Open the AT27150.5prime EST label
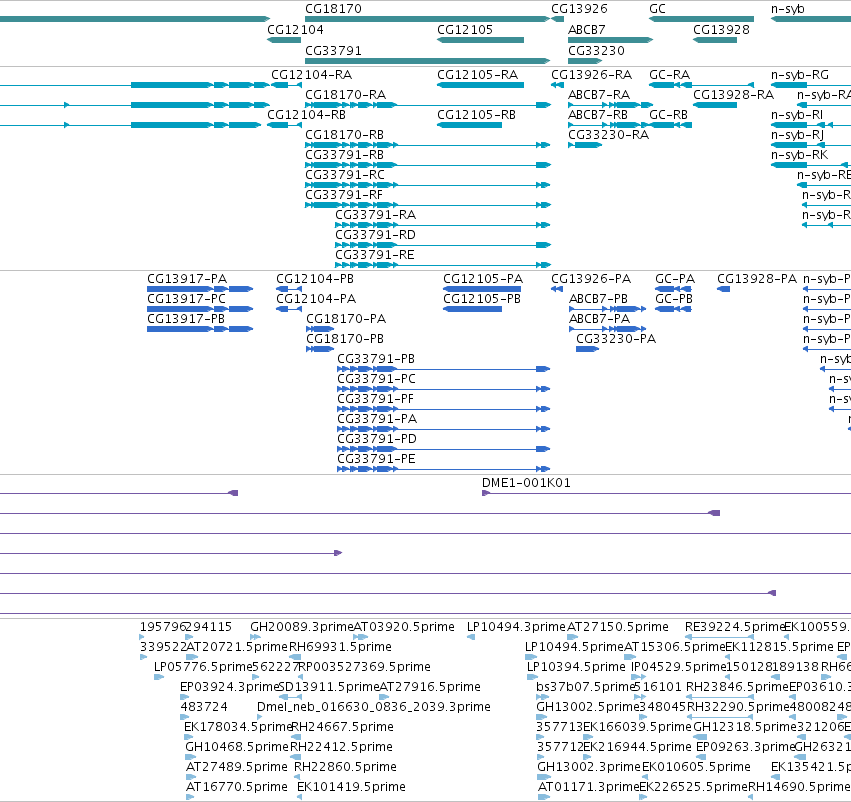This screenshot has height=802, width=851. pos(618,627)
